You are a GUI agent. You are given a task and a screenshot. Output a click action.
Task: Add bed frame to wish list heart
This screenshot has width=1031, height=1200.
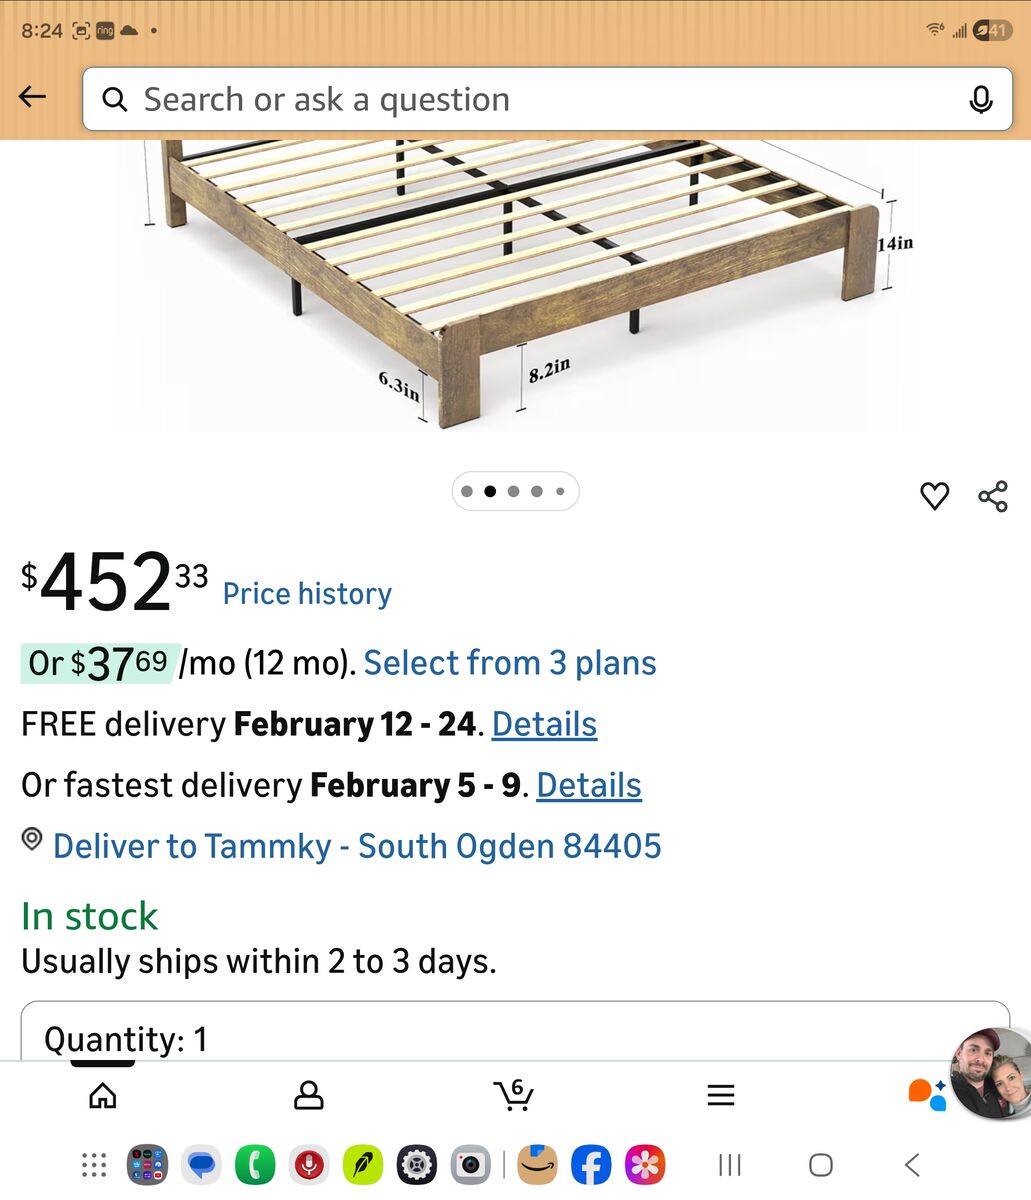tap(934, 496)
